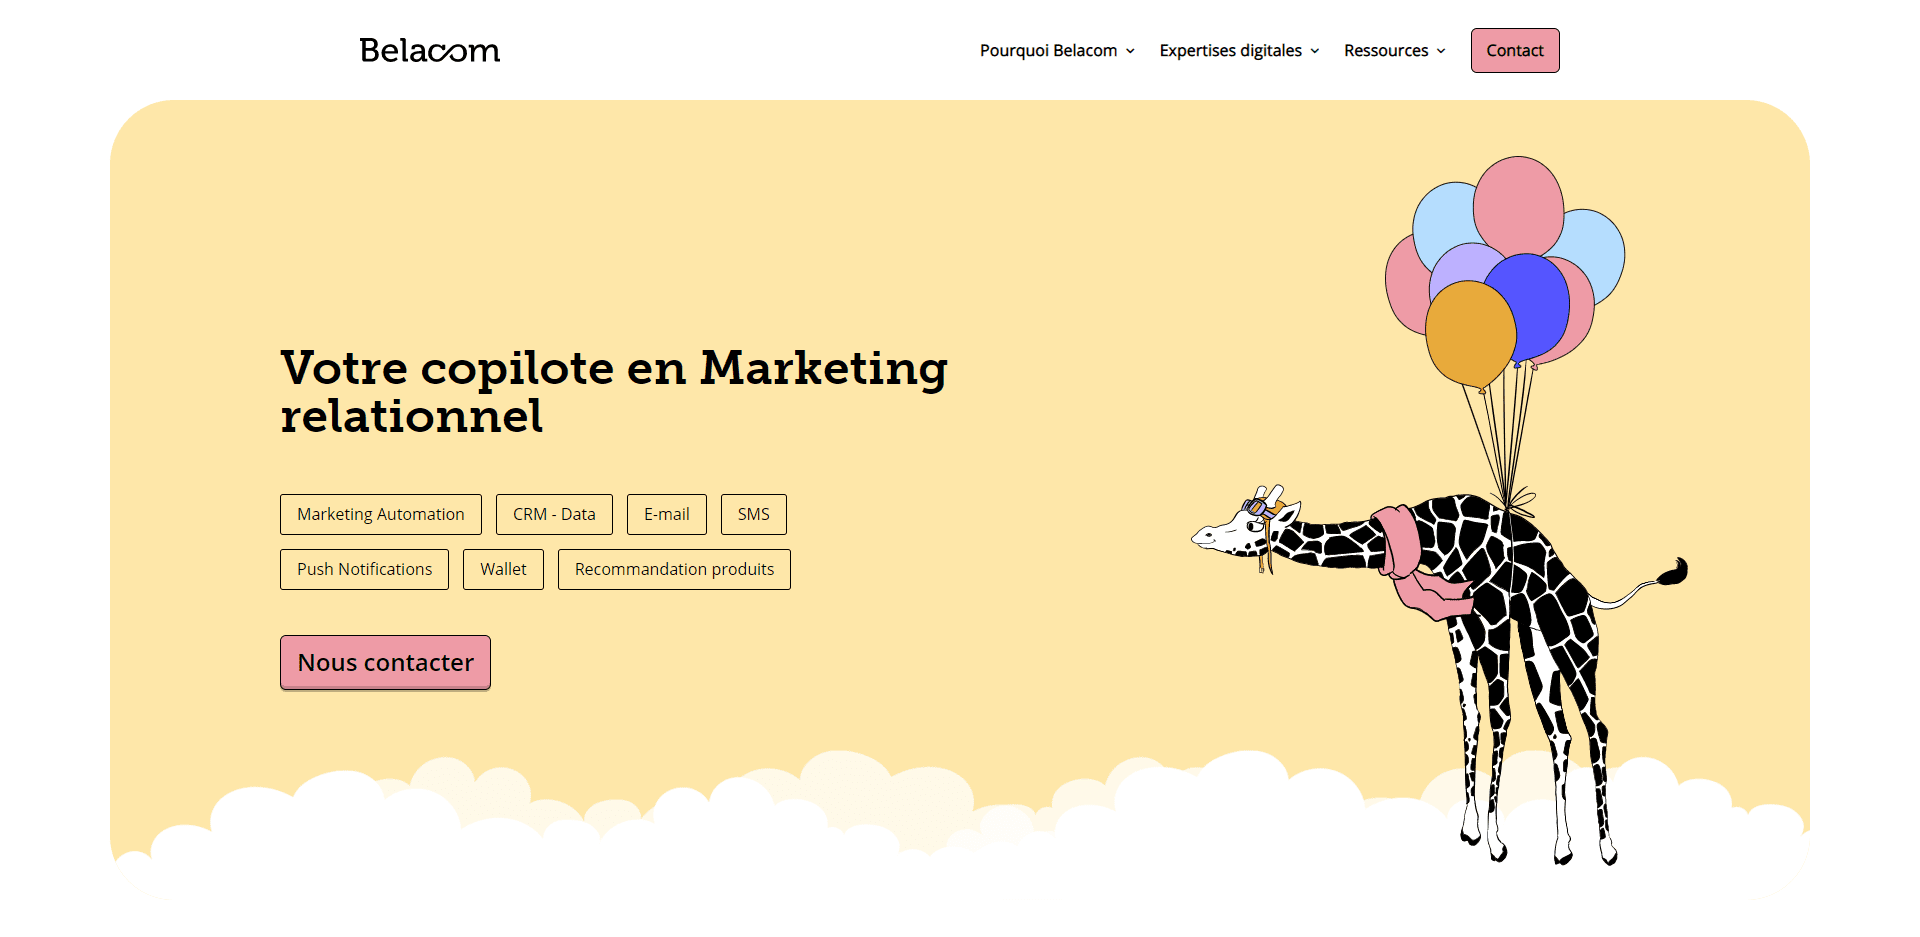The image size is (1920, 937).
Task: Select the Marketing Automation tag
Action: click(381, 514)
